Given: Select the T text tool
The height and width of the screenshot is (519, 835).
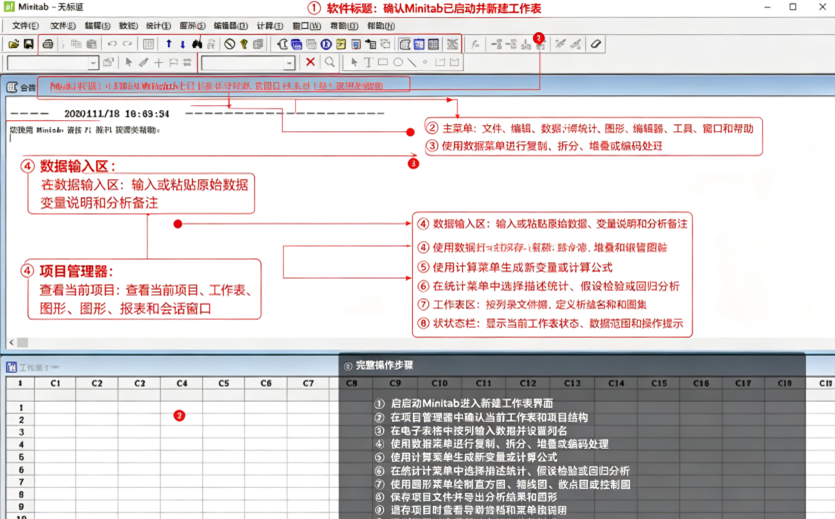Looking at the screenshot, I should point(368,62).
